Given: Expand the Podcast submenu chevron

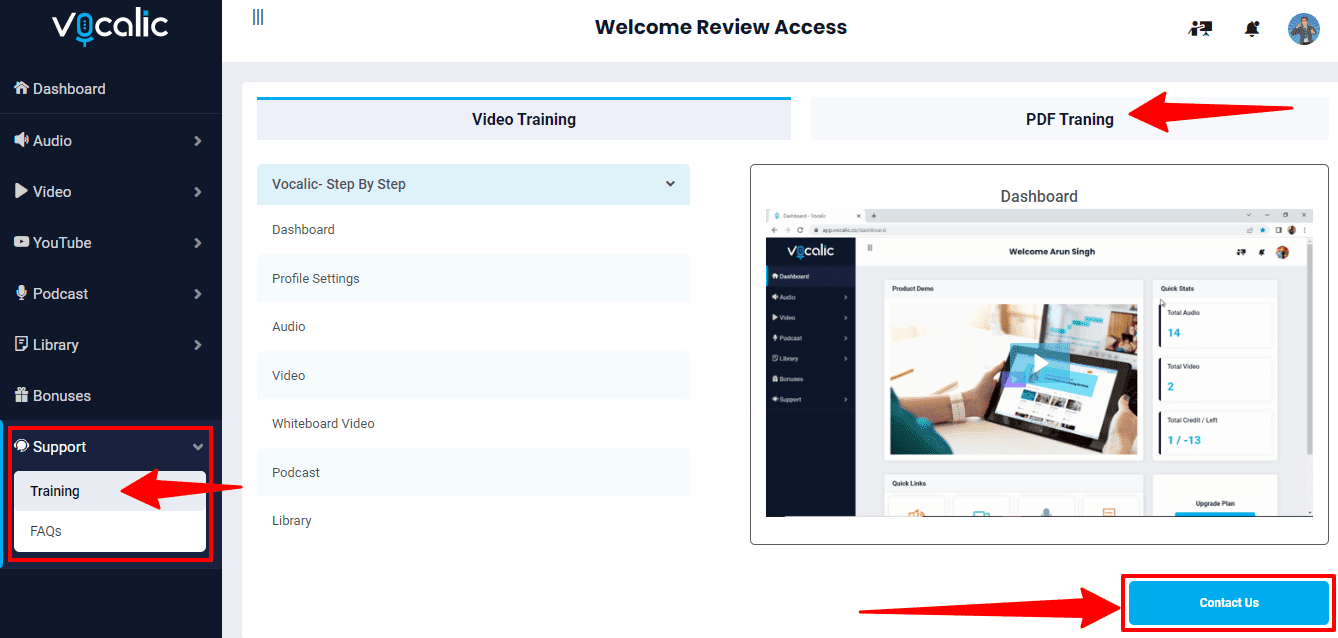Looking at the screenshot, I should pyautogui.click(x=198, y=294).
